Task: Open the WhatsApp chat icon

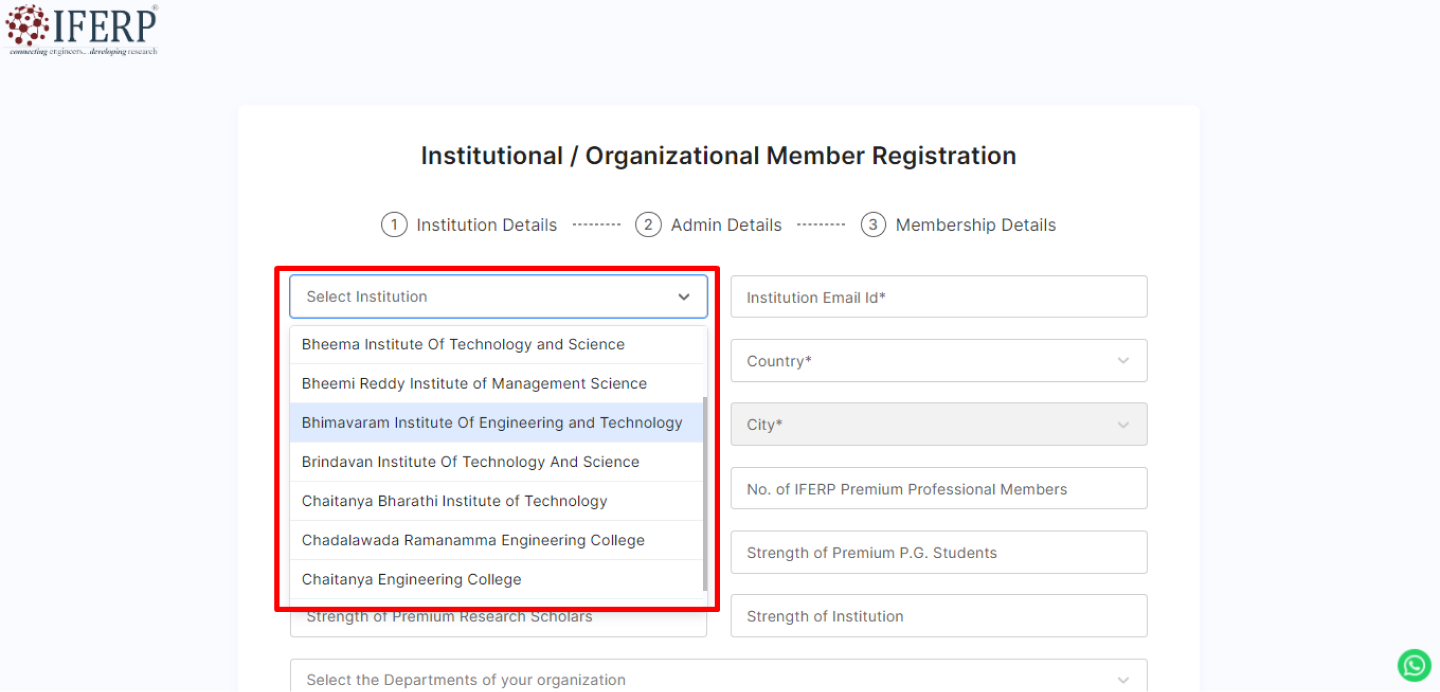Action: pyautogui.click(x=1413, y=665)
